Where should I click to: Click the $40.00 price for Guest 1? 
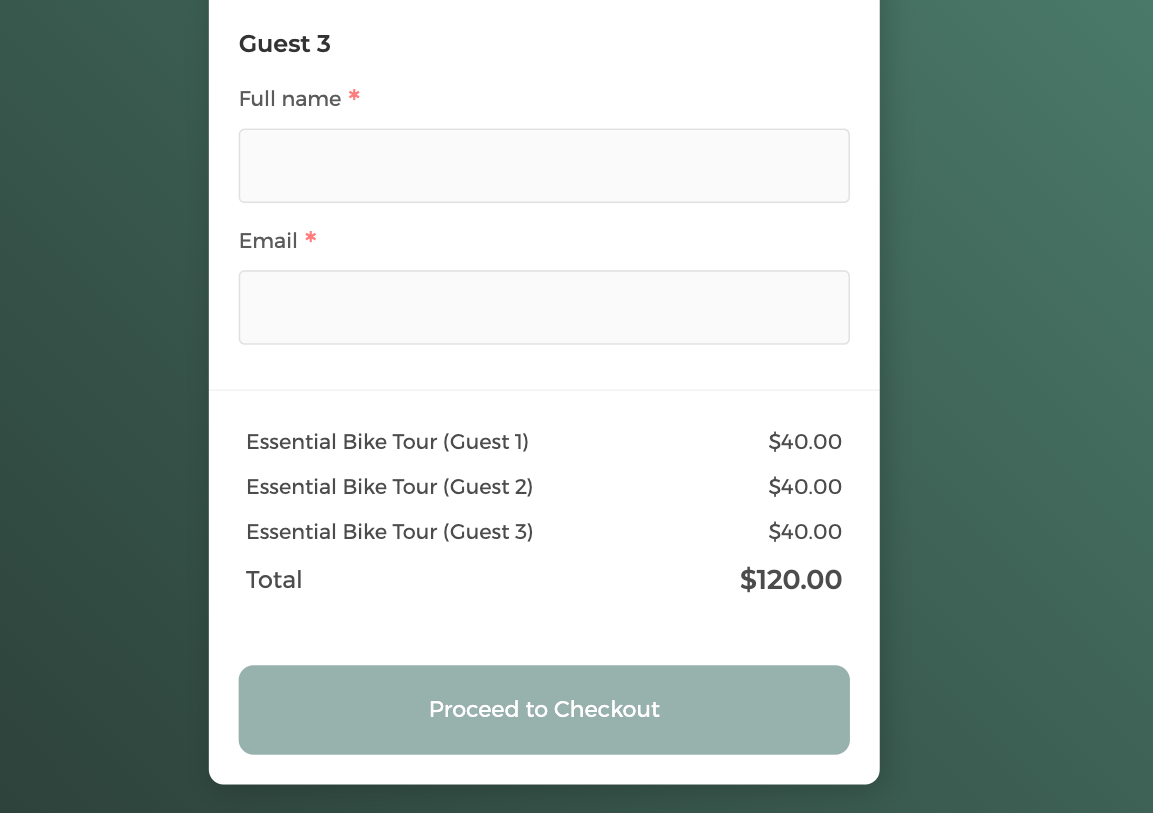tap(805, 442)
